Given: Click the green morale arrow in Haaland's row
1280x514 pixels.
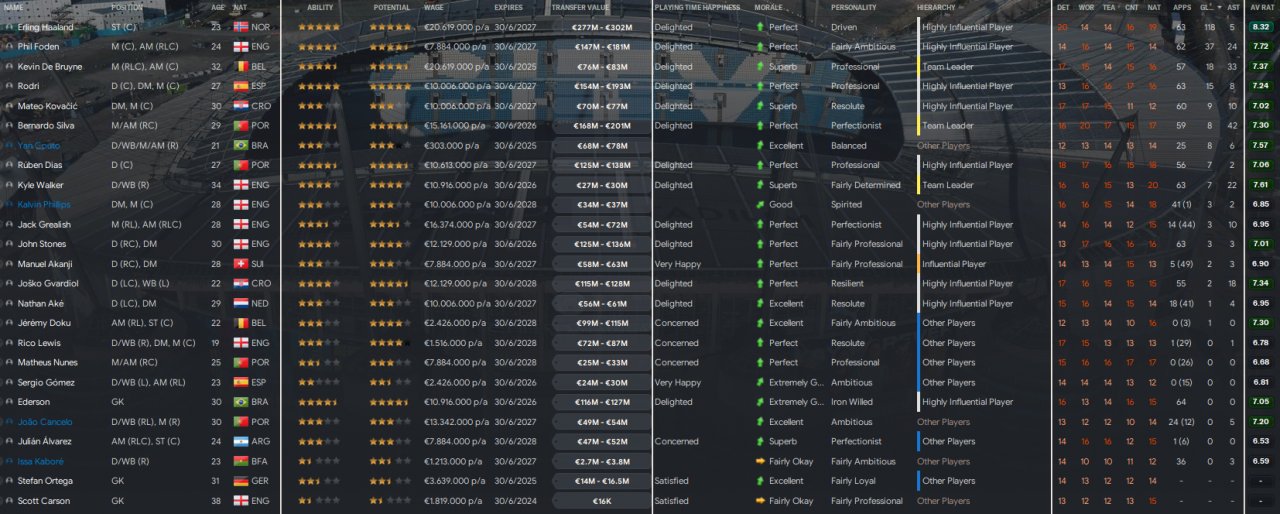Looking at the screenshot, I should [x=760, y=27].
